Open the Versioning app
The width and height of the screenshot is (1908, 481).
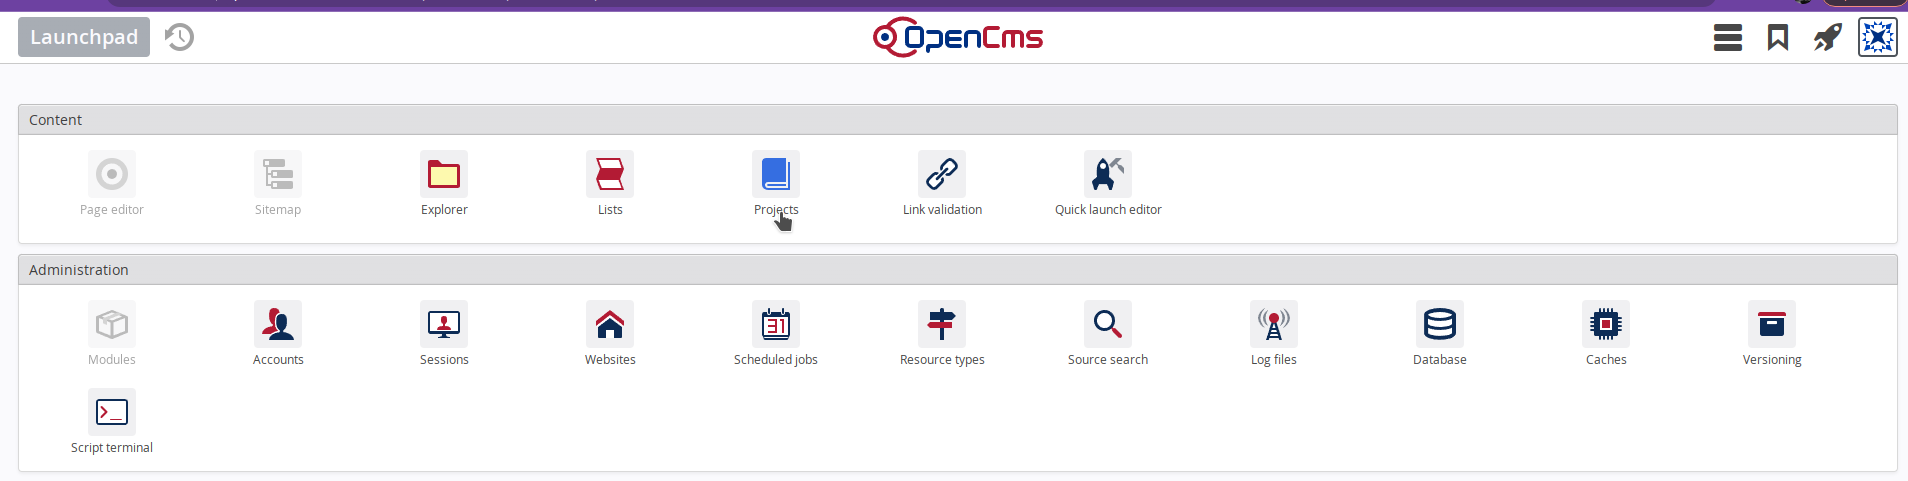point(1771,325)
